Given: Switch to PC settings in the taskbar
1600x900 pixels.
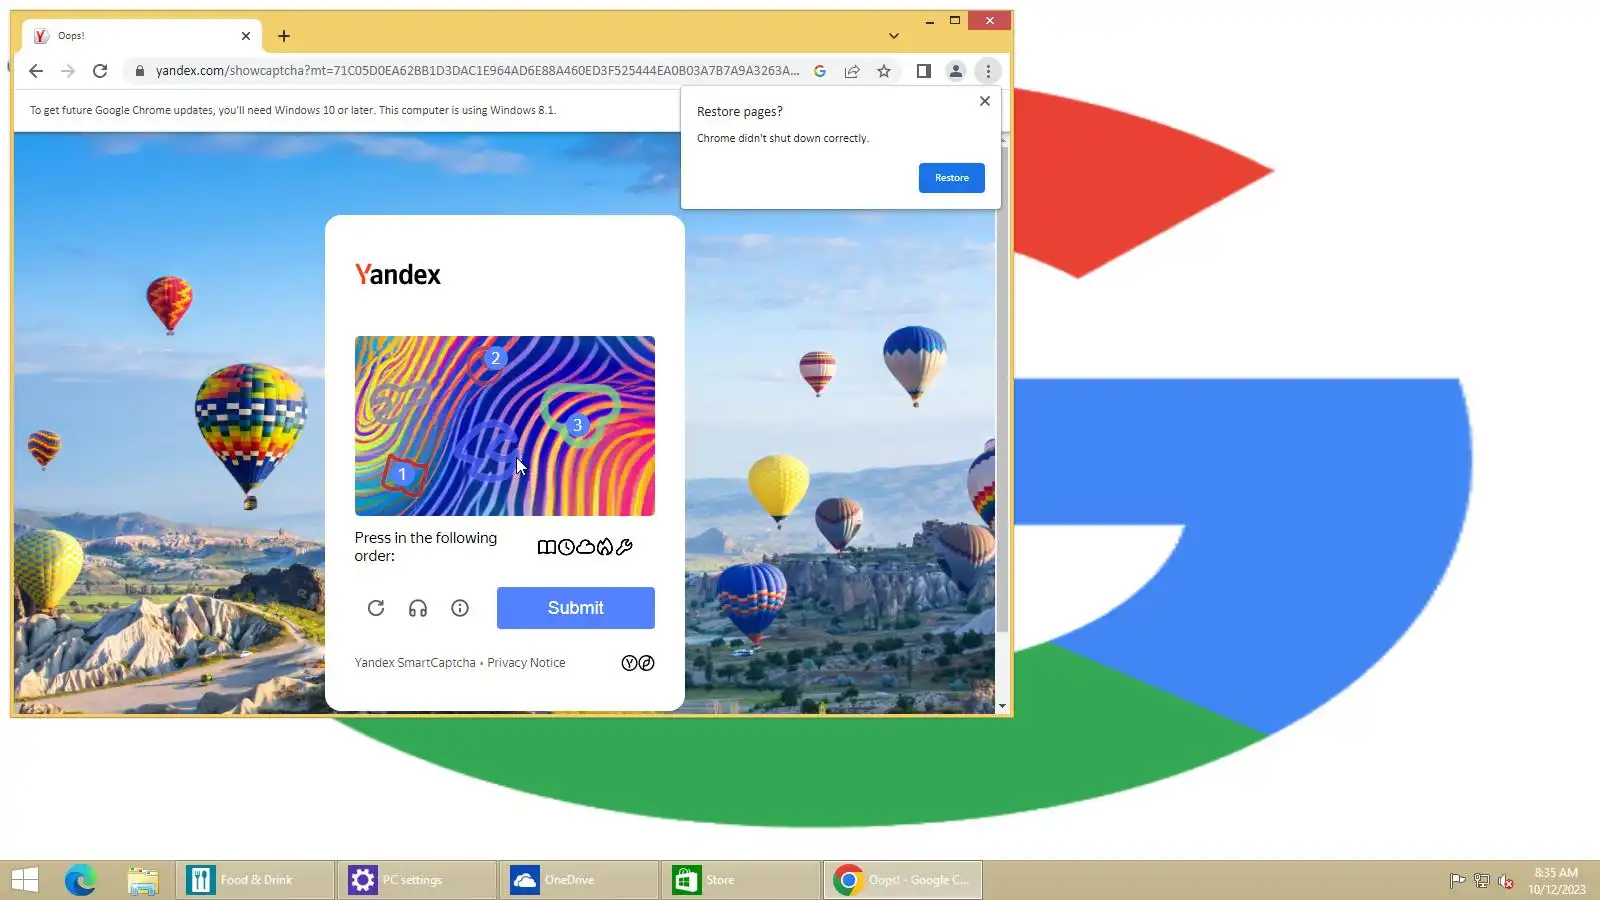Looking at the screenshot, I should click(x=417, y=880).
